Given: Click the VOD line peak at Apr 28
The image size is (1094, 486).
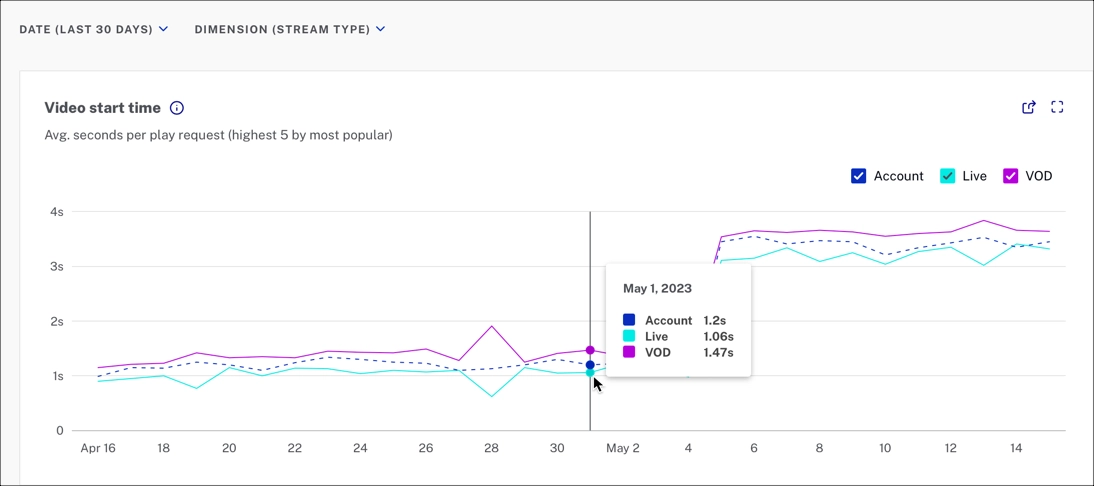Looking at the screenshot, I should (492, 326).
